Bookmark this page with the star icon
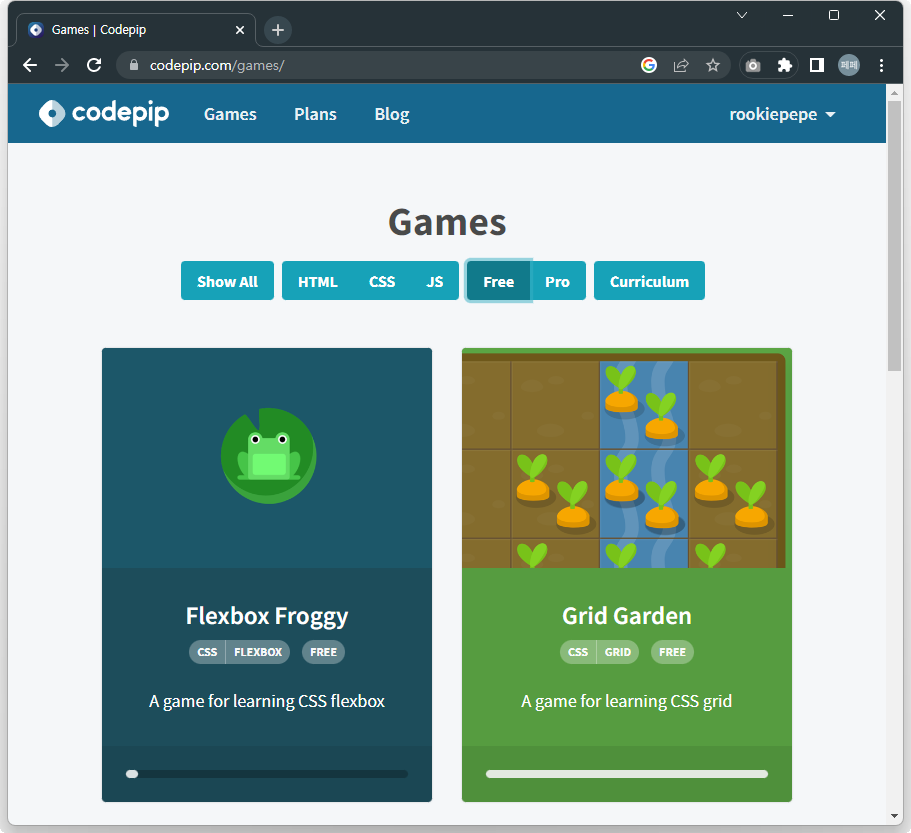This screenshot has height=833, width=911. point(713,65)
